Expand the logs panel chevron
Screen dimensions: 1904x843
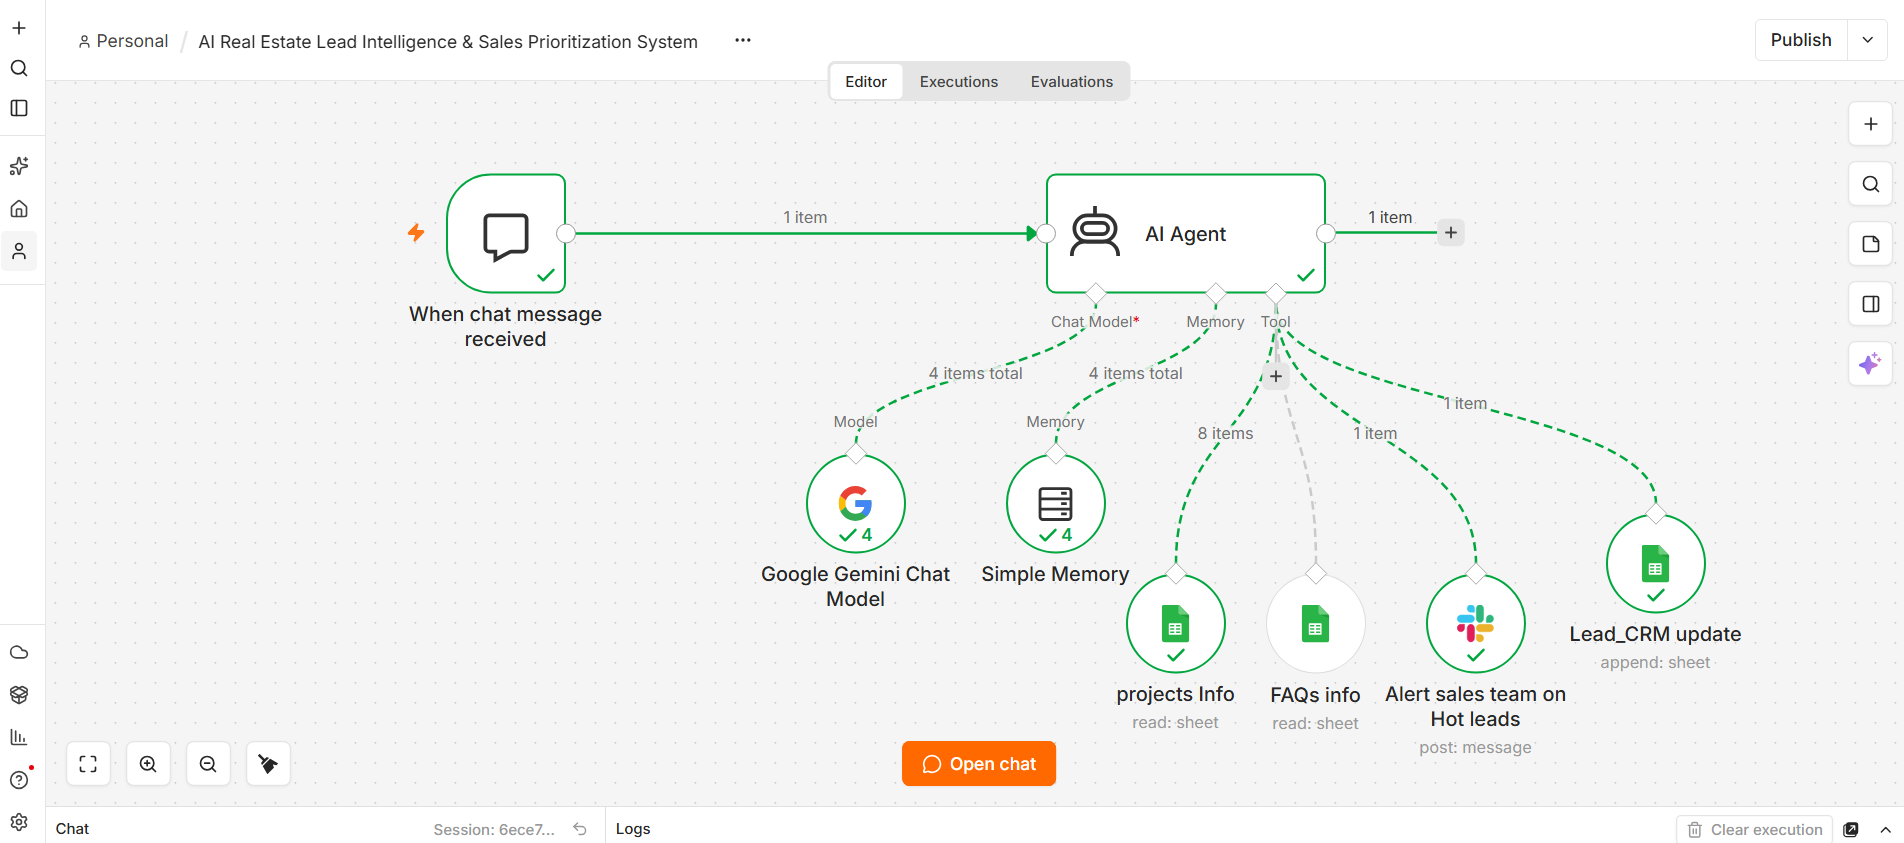point(1885,829)
